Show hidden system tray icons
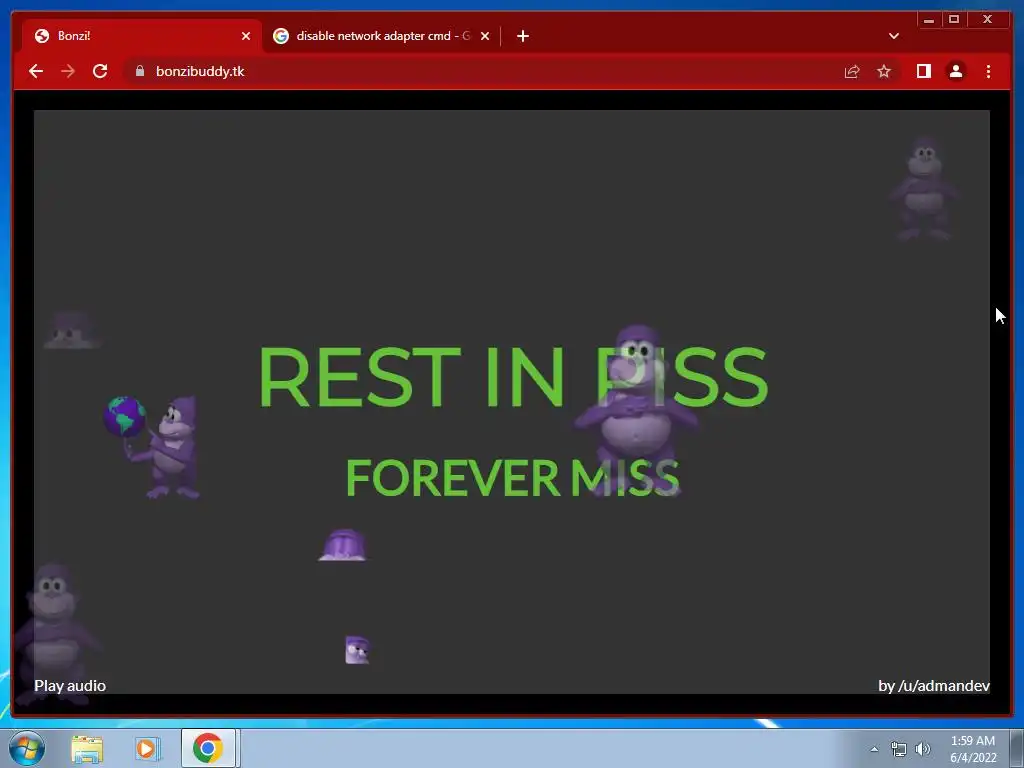 (874, 749)
